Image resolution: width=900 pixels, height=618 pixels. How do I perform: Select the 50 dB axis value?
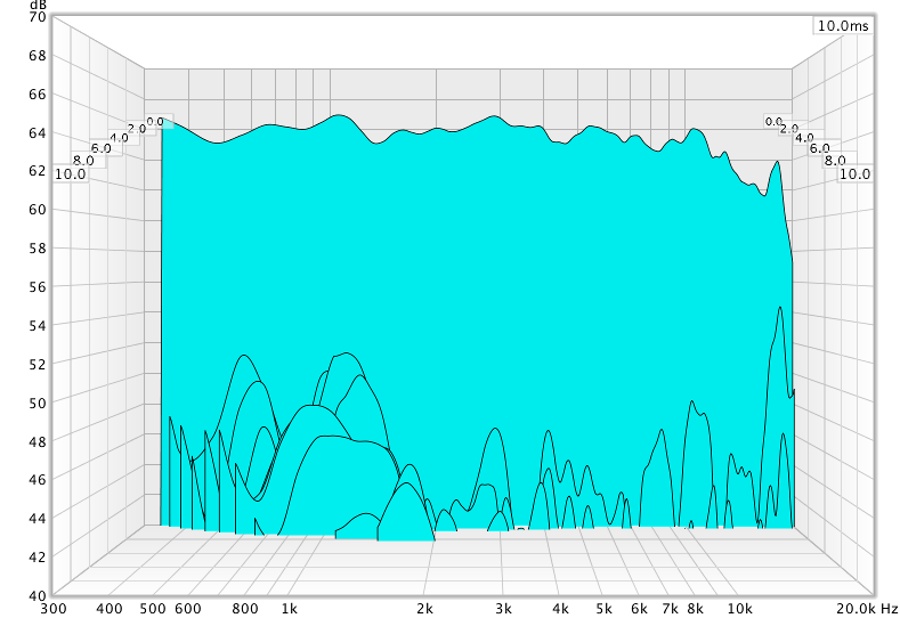coord(37,403)
